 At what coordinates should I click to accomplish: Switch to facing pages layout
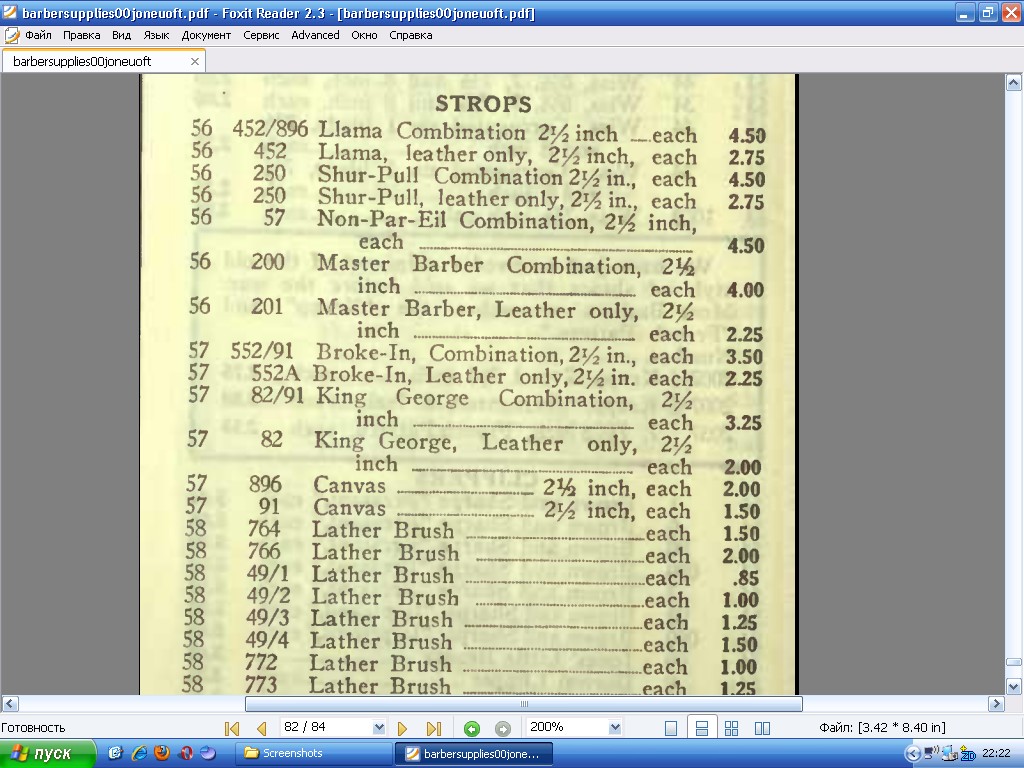click(762, 728)
